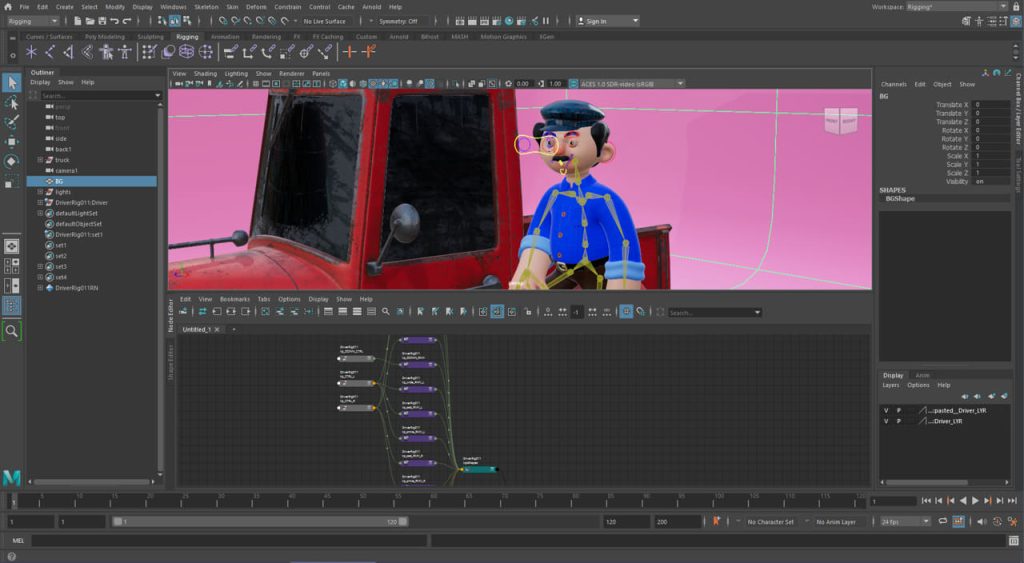Click the auto keyframe toggle icon

coord(714,522)
